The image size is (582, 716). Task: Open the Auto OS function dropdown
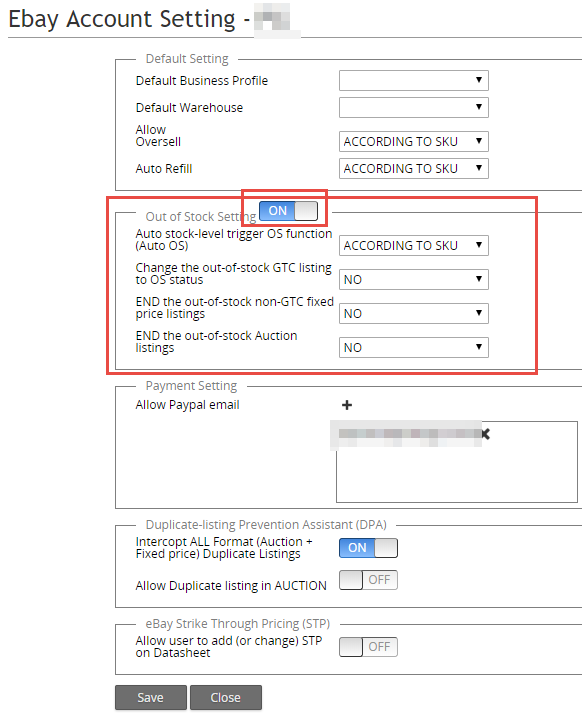pyautogui.click(x=414, y=246)
